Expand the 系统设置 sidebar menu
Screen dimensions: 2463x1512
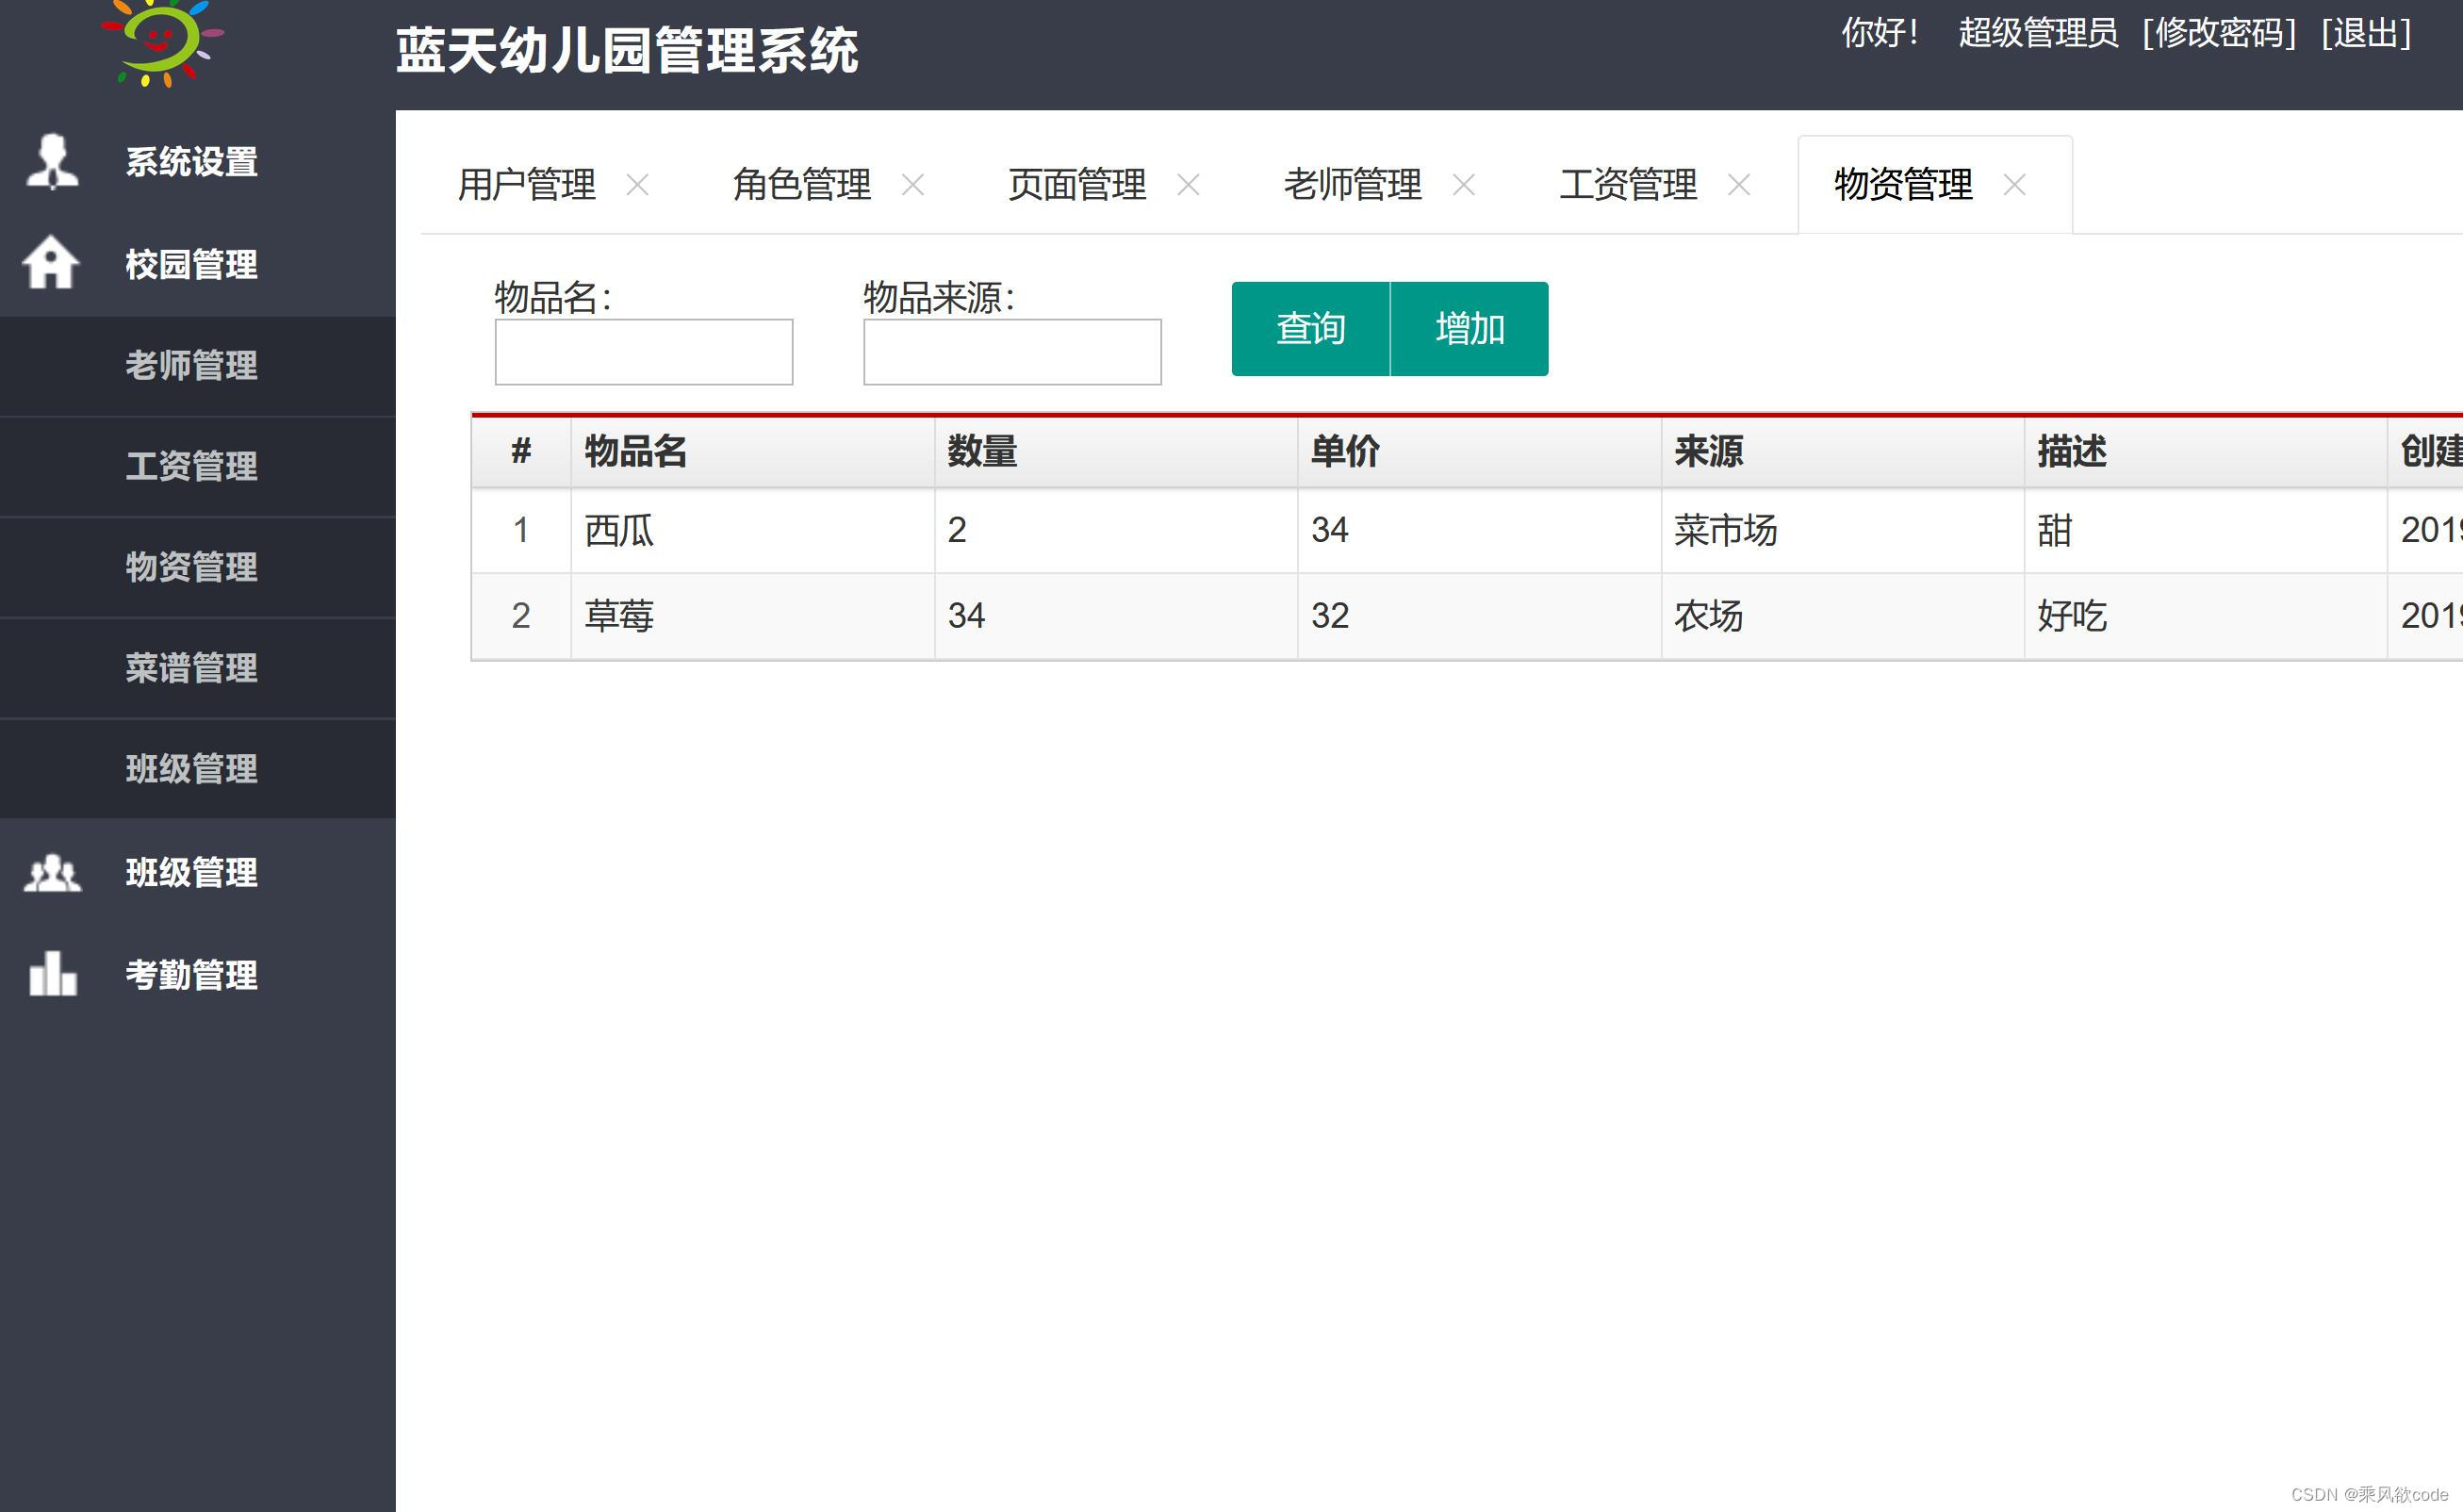tap(191, 162)
